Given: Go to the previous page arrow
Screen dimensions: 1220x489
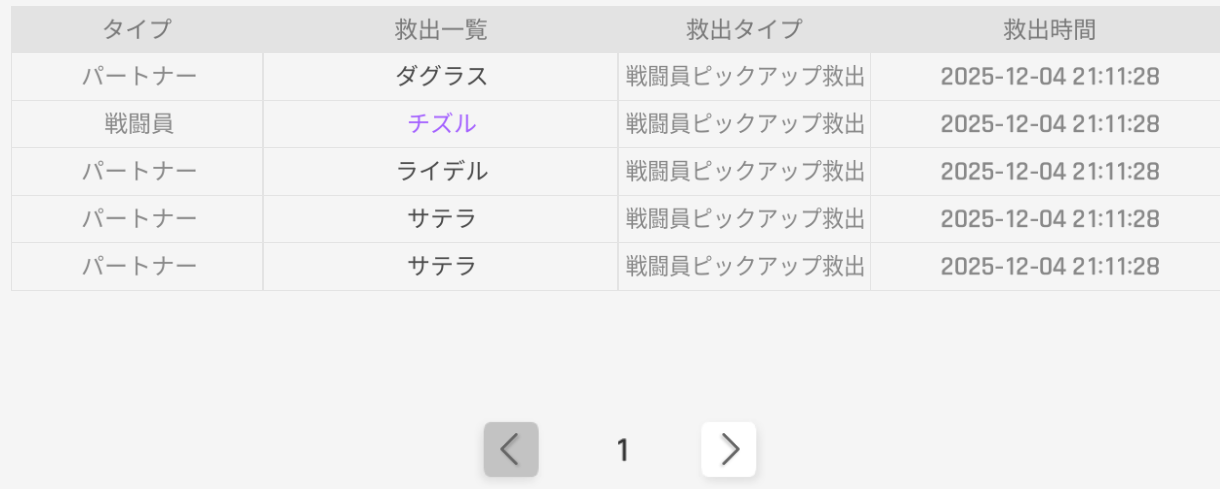Looking at the screenshot, I should [511, 450].
